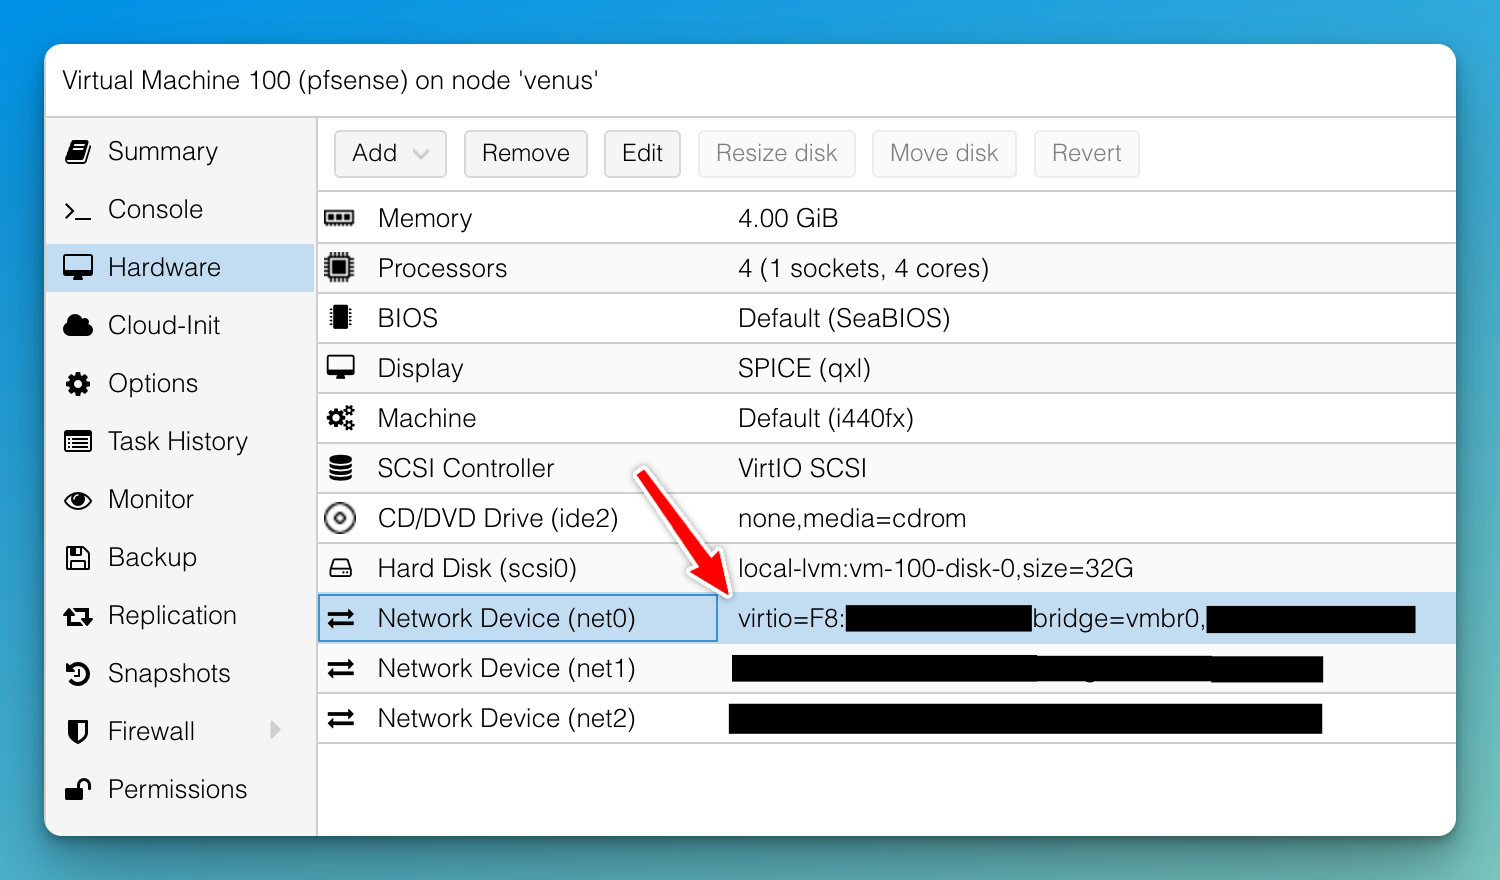Click the '4 (1 sockets, 4 cores)' value
Viewport: 1500px width, 880px height.
click(864, 269)
